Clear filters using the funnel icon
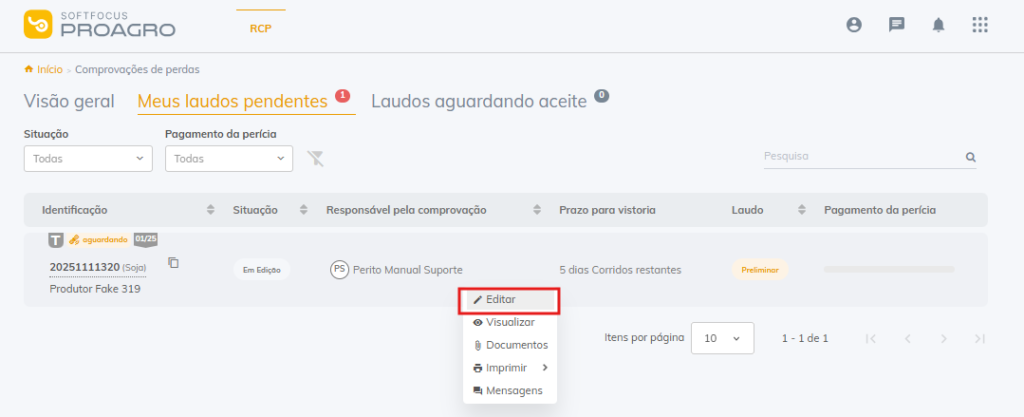This screenshot has height=417, width=1024. [316, 158]
